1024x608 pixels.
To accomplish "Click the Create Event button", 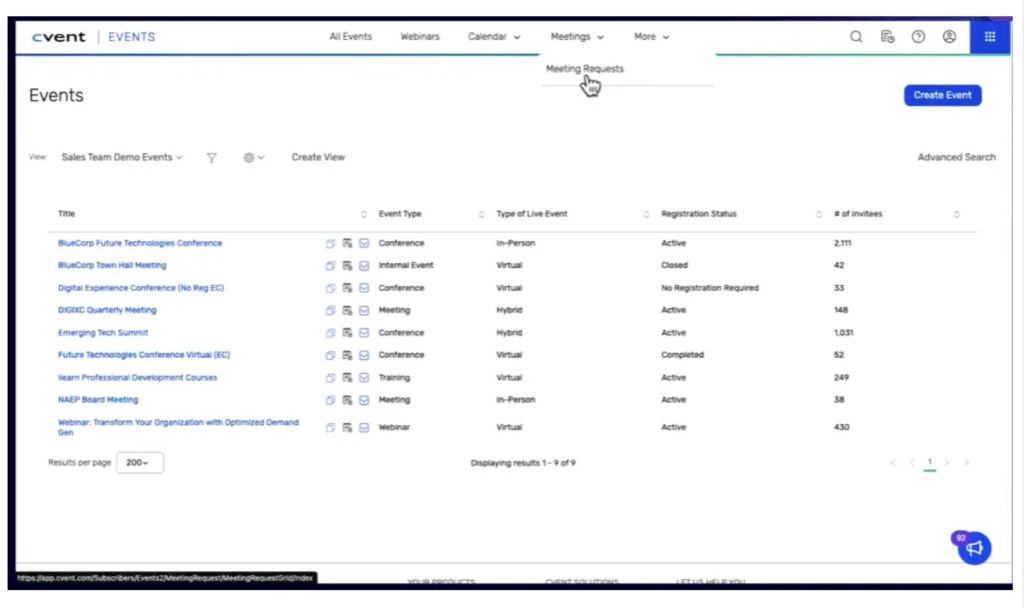I will pyautogui.click(x=942, y=95).
